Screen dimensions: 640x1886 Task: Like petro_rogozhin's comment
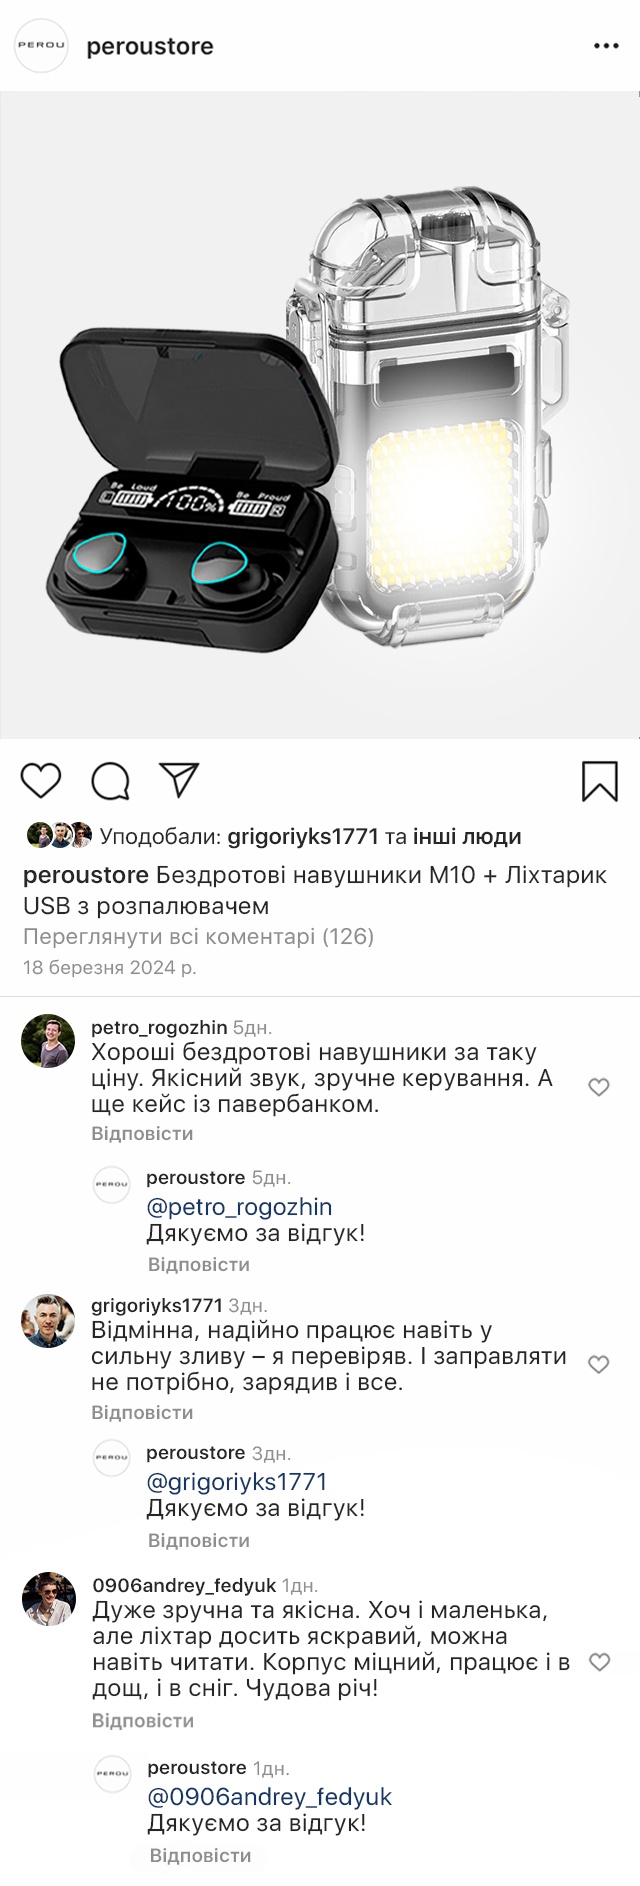coord(598,1087)
